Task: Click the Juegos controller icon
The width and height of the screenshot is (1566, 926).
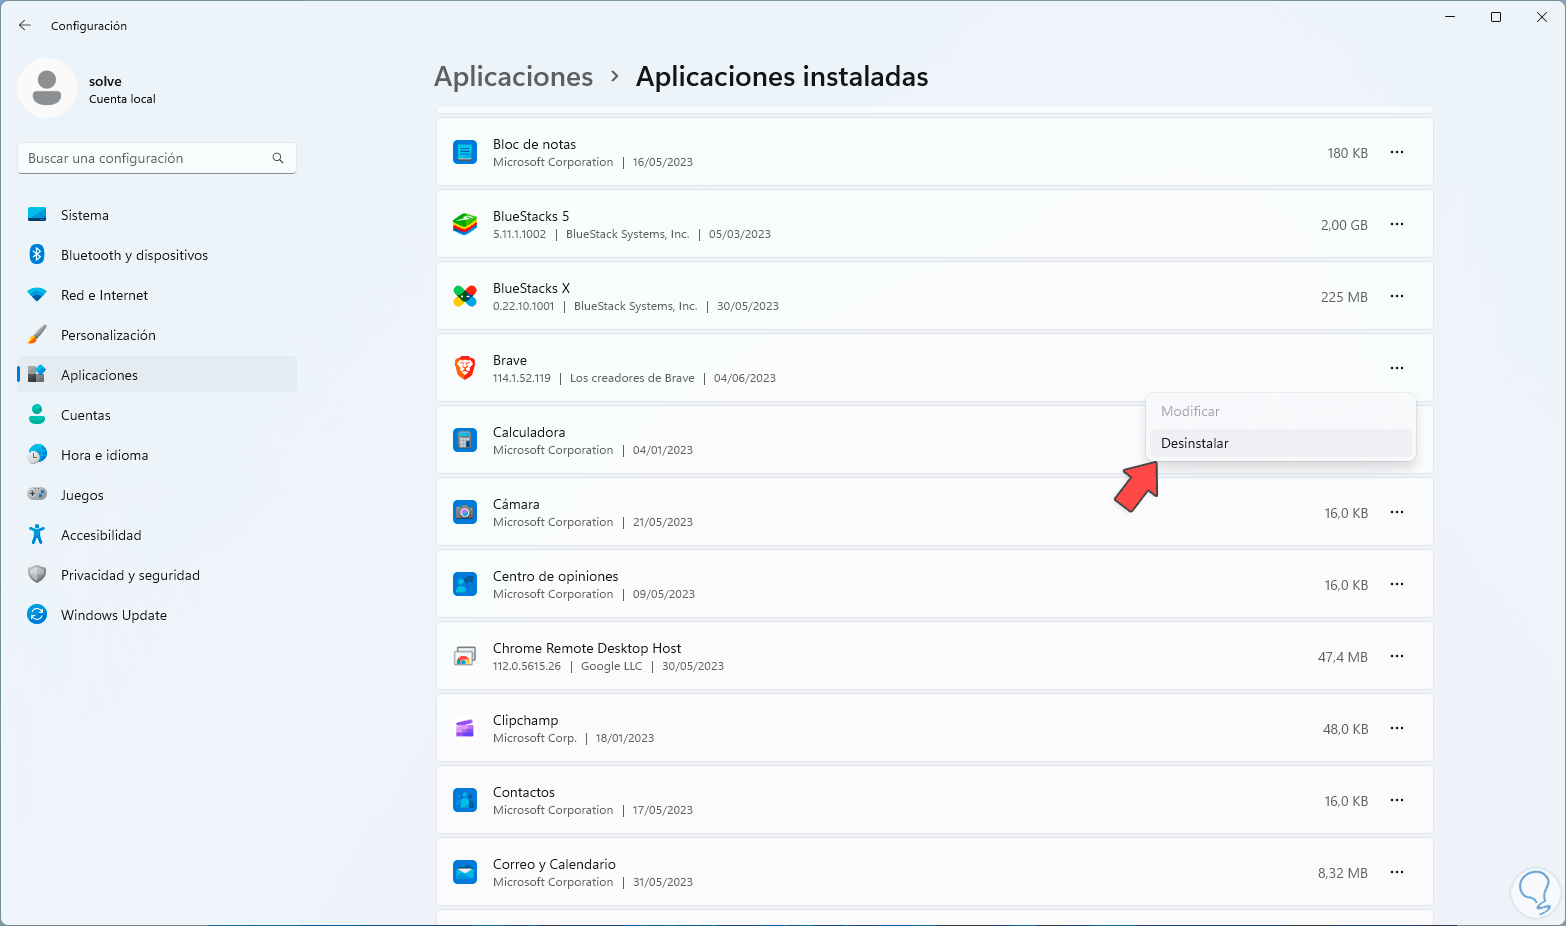Action: click(x=37, y=495)
